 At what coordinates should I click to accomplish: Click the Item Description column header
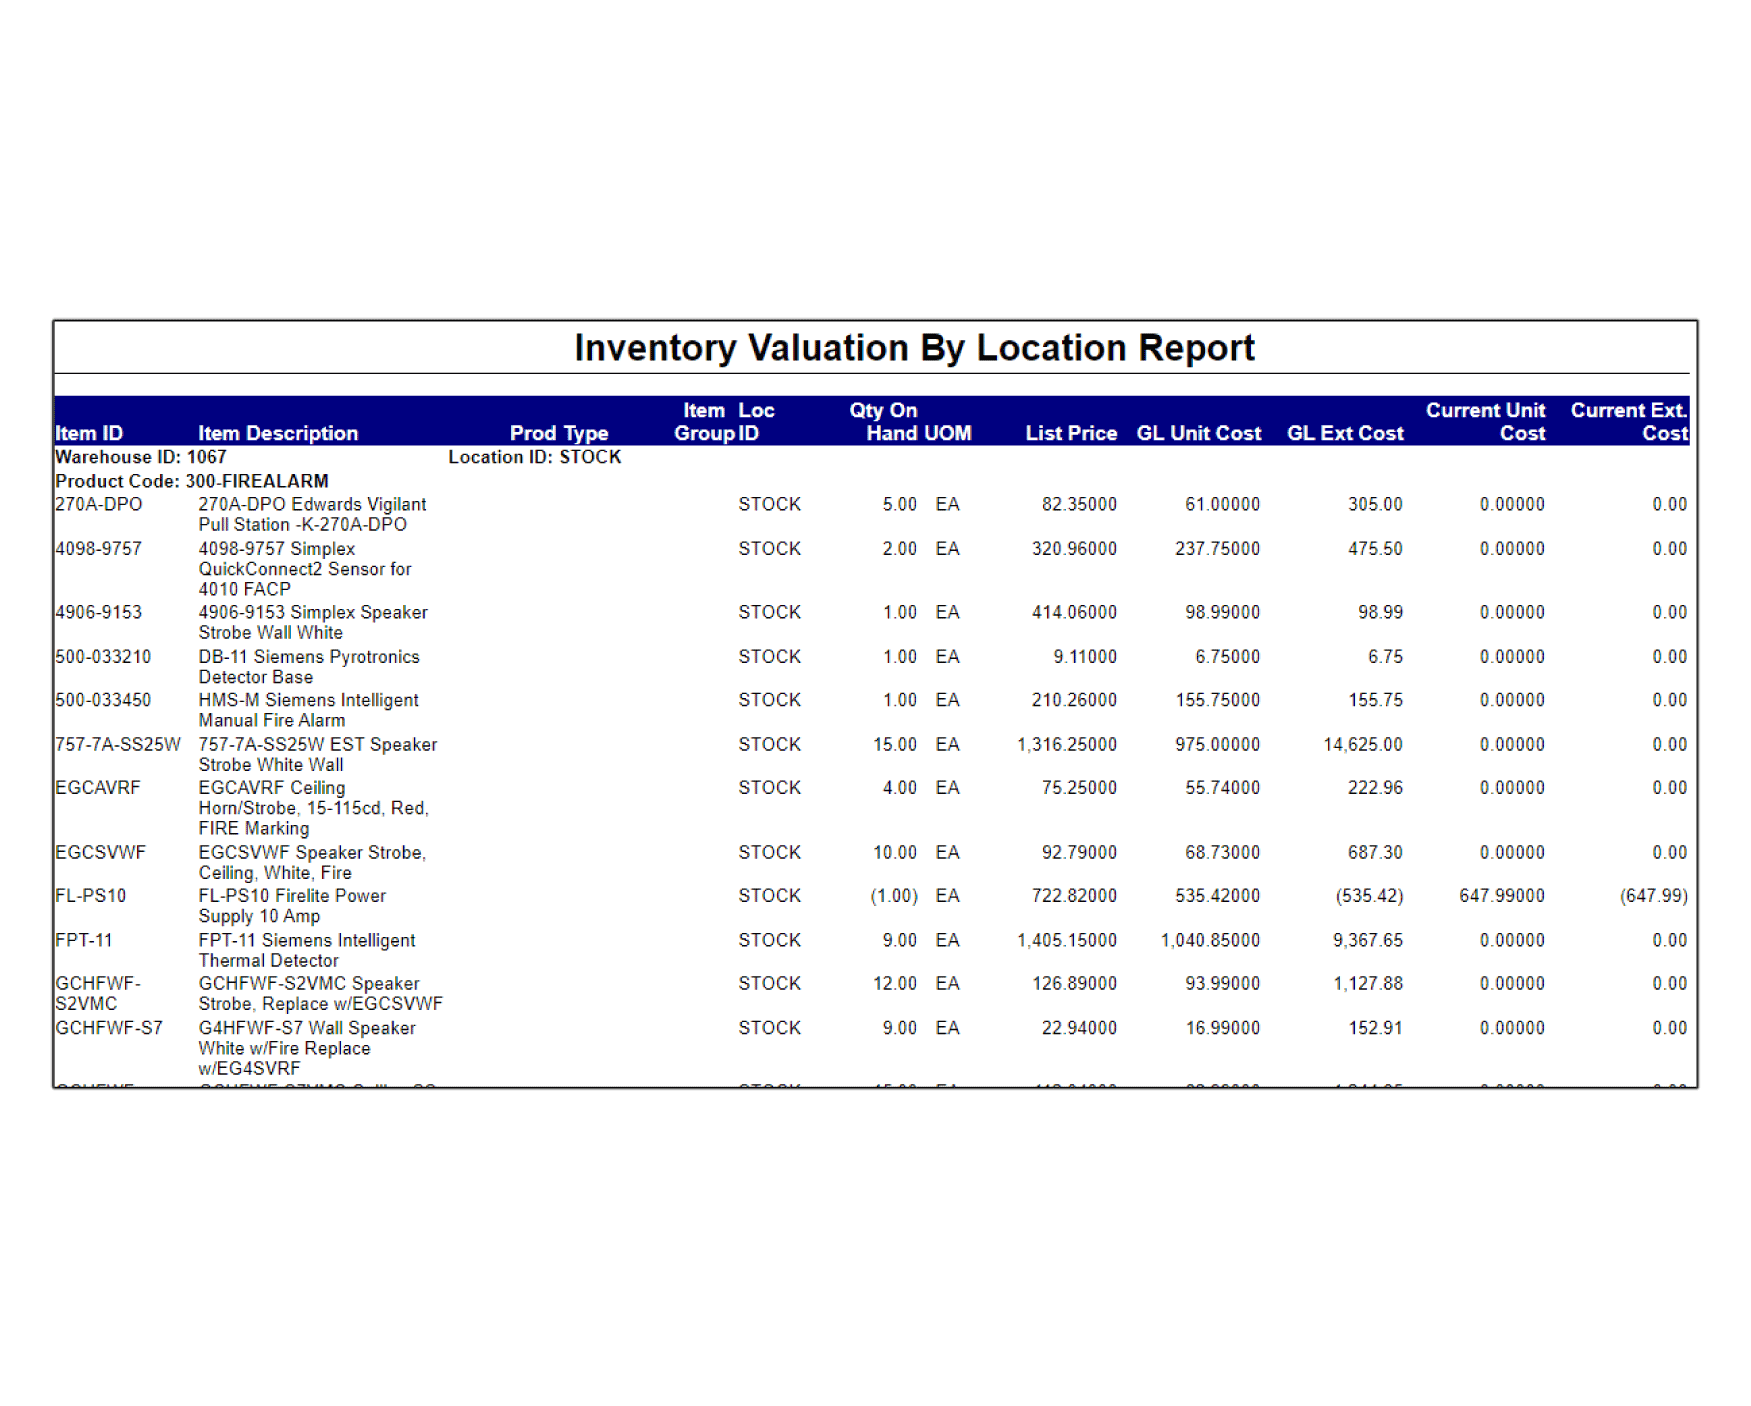[x=277, y=433]
